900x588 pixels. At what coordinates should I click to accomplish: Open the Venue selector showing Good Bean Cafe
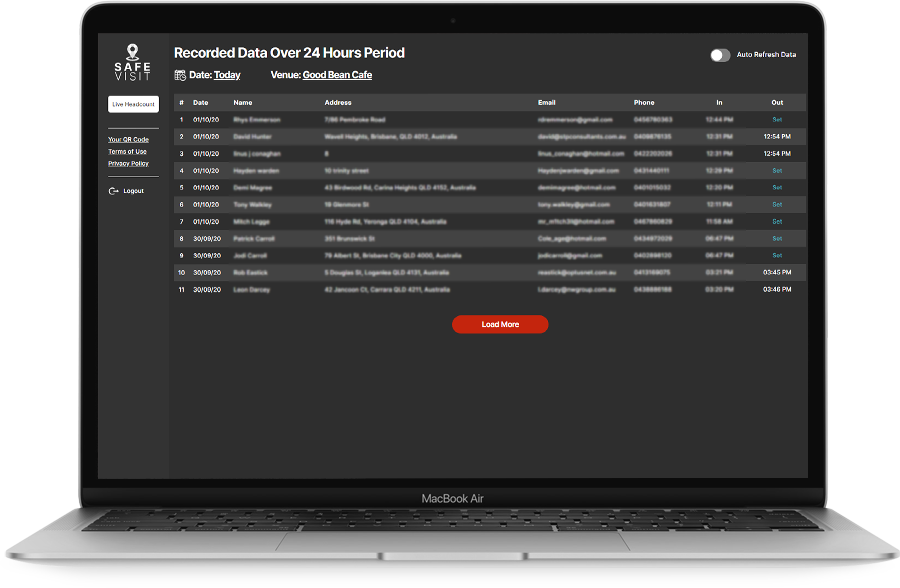click(337, 75)
